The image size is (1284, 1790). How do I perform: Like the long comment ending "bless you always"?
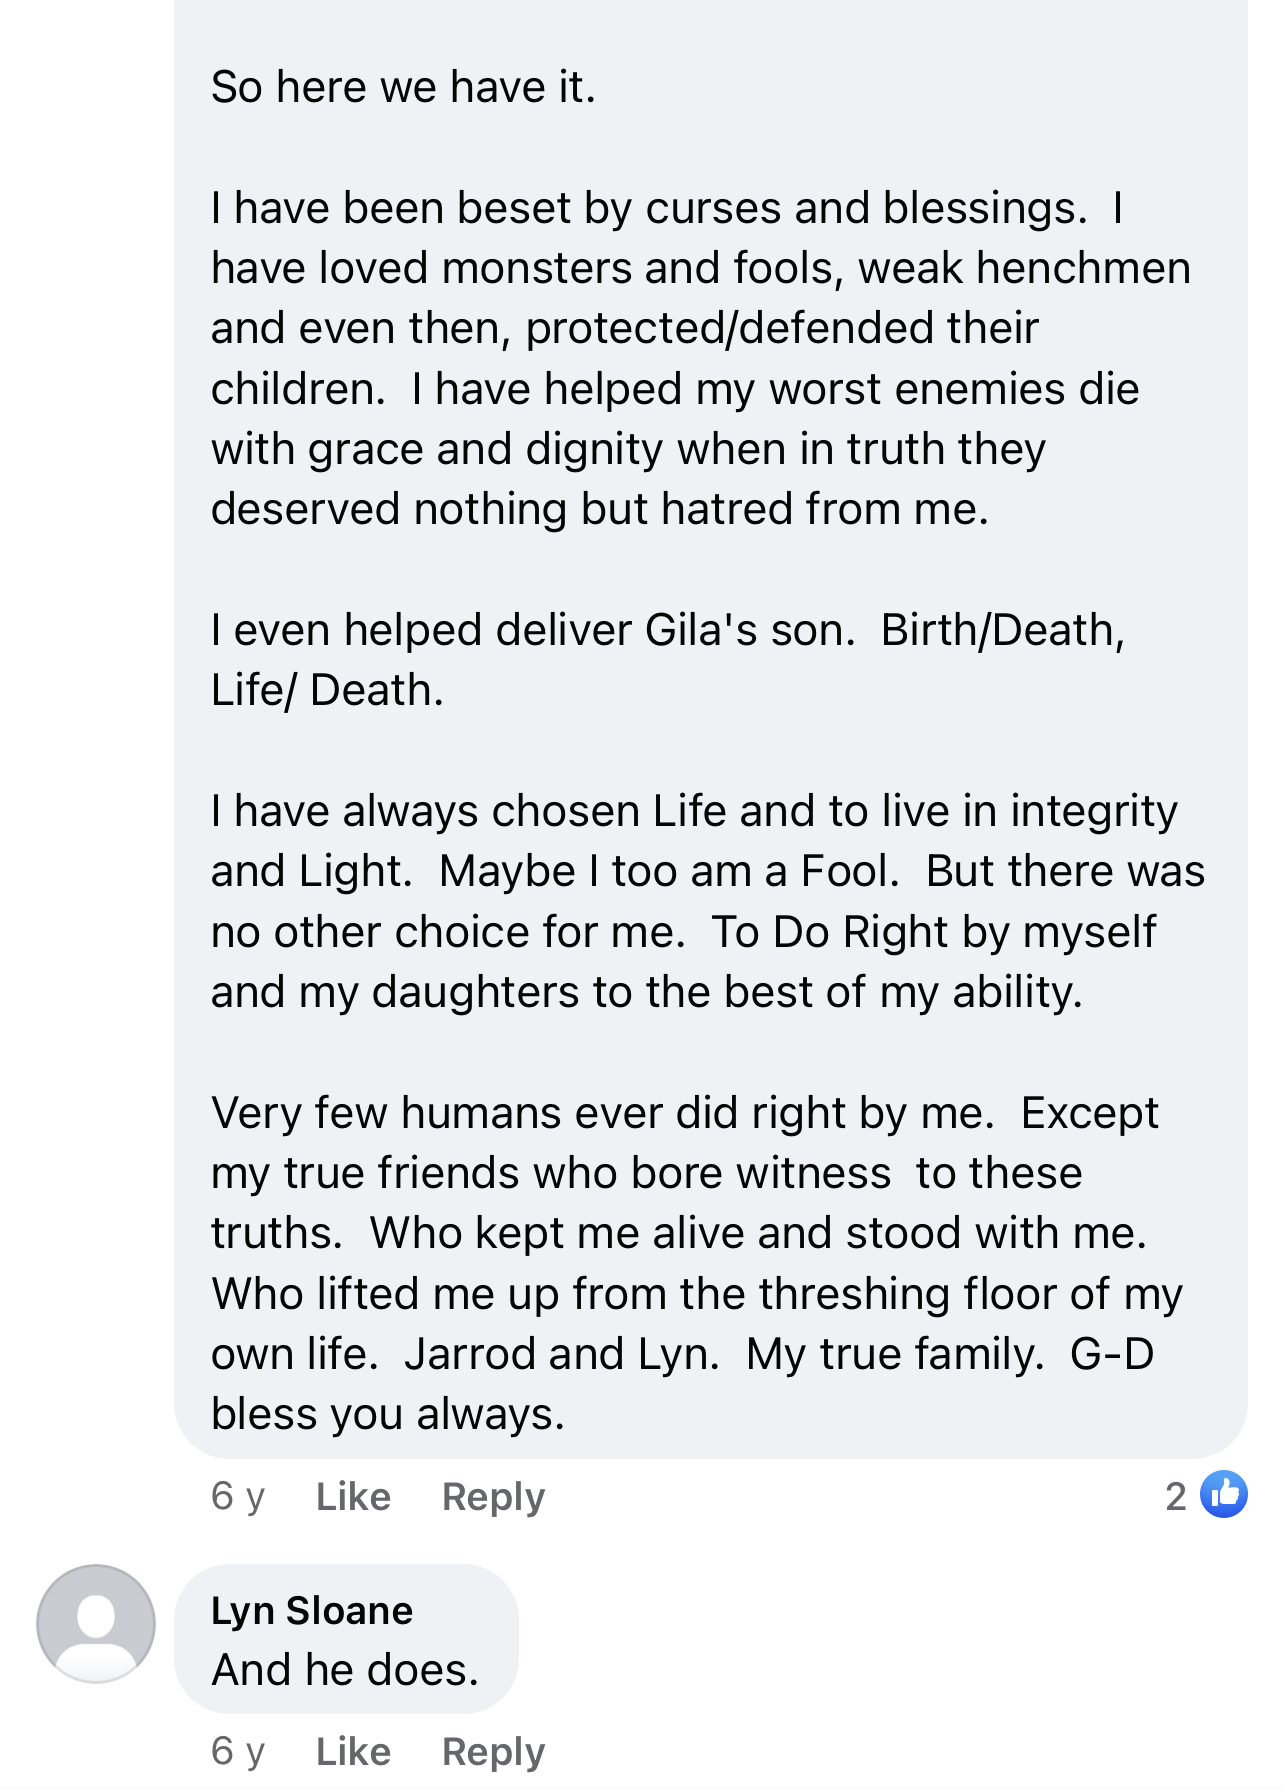pyautogui.click(x=353, y=1496)
